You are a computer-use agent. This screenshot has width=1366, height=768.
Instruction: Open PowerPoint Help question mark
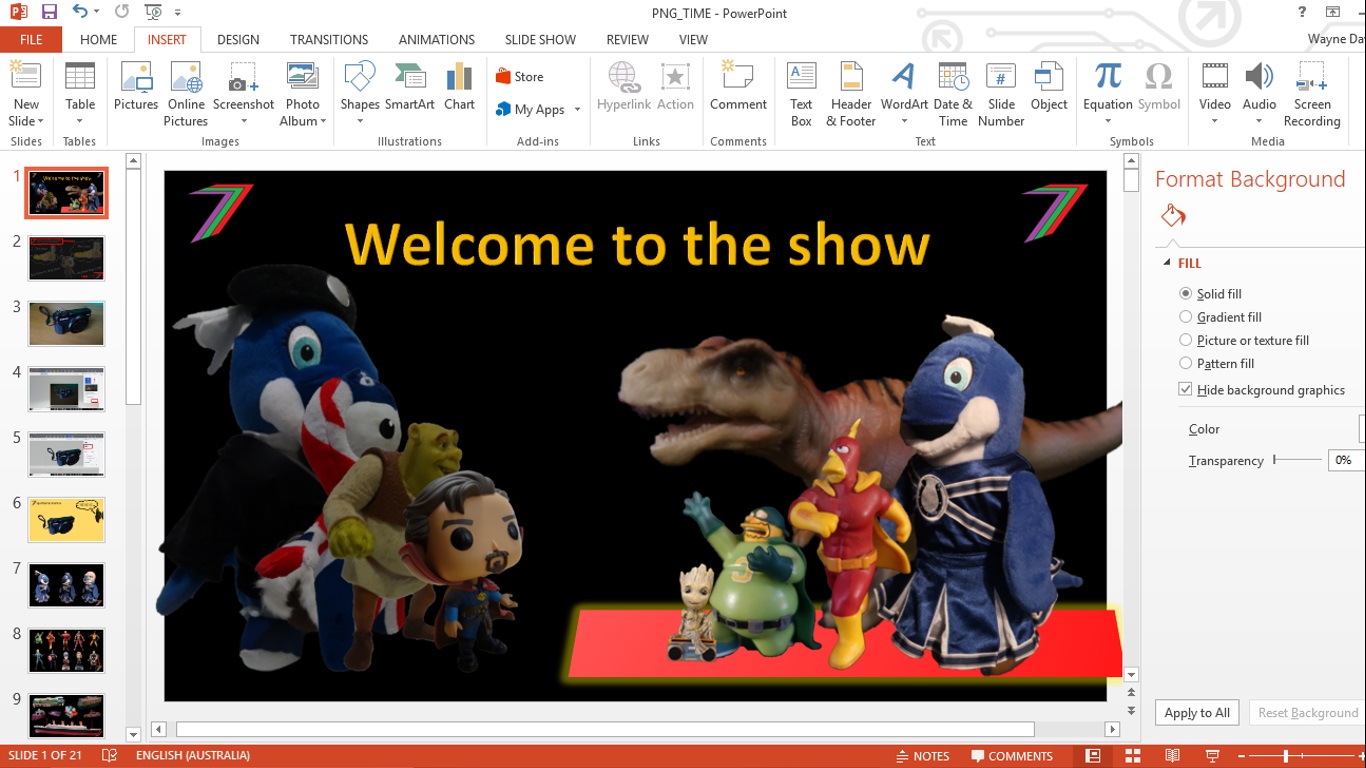(1302, 12)
